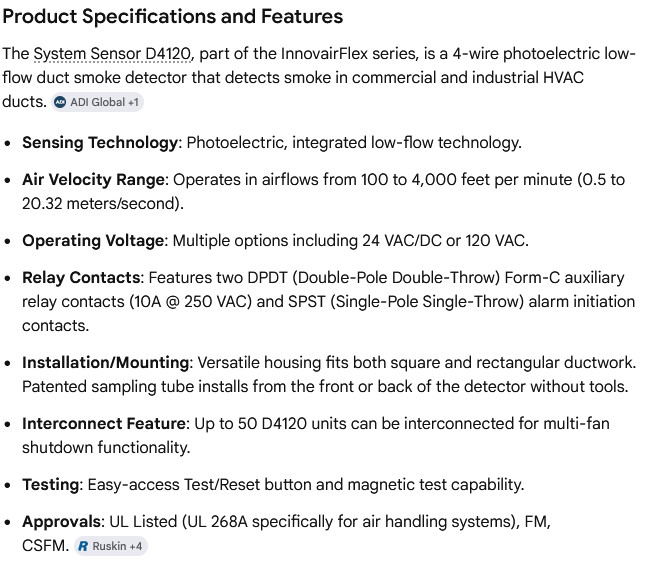Click the ADI Global logo icon
The image size is (657, 573).
click(x=60, y=102)
